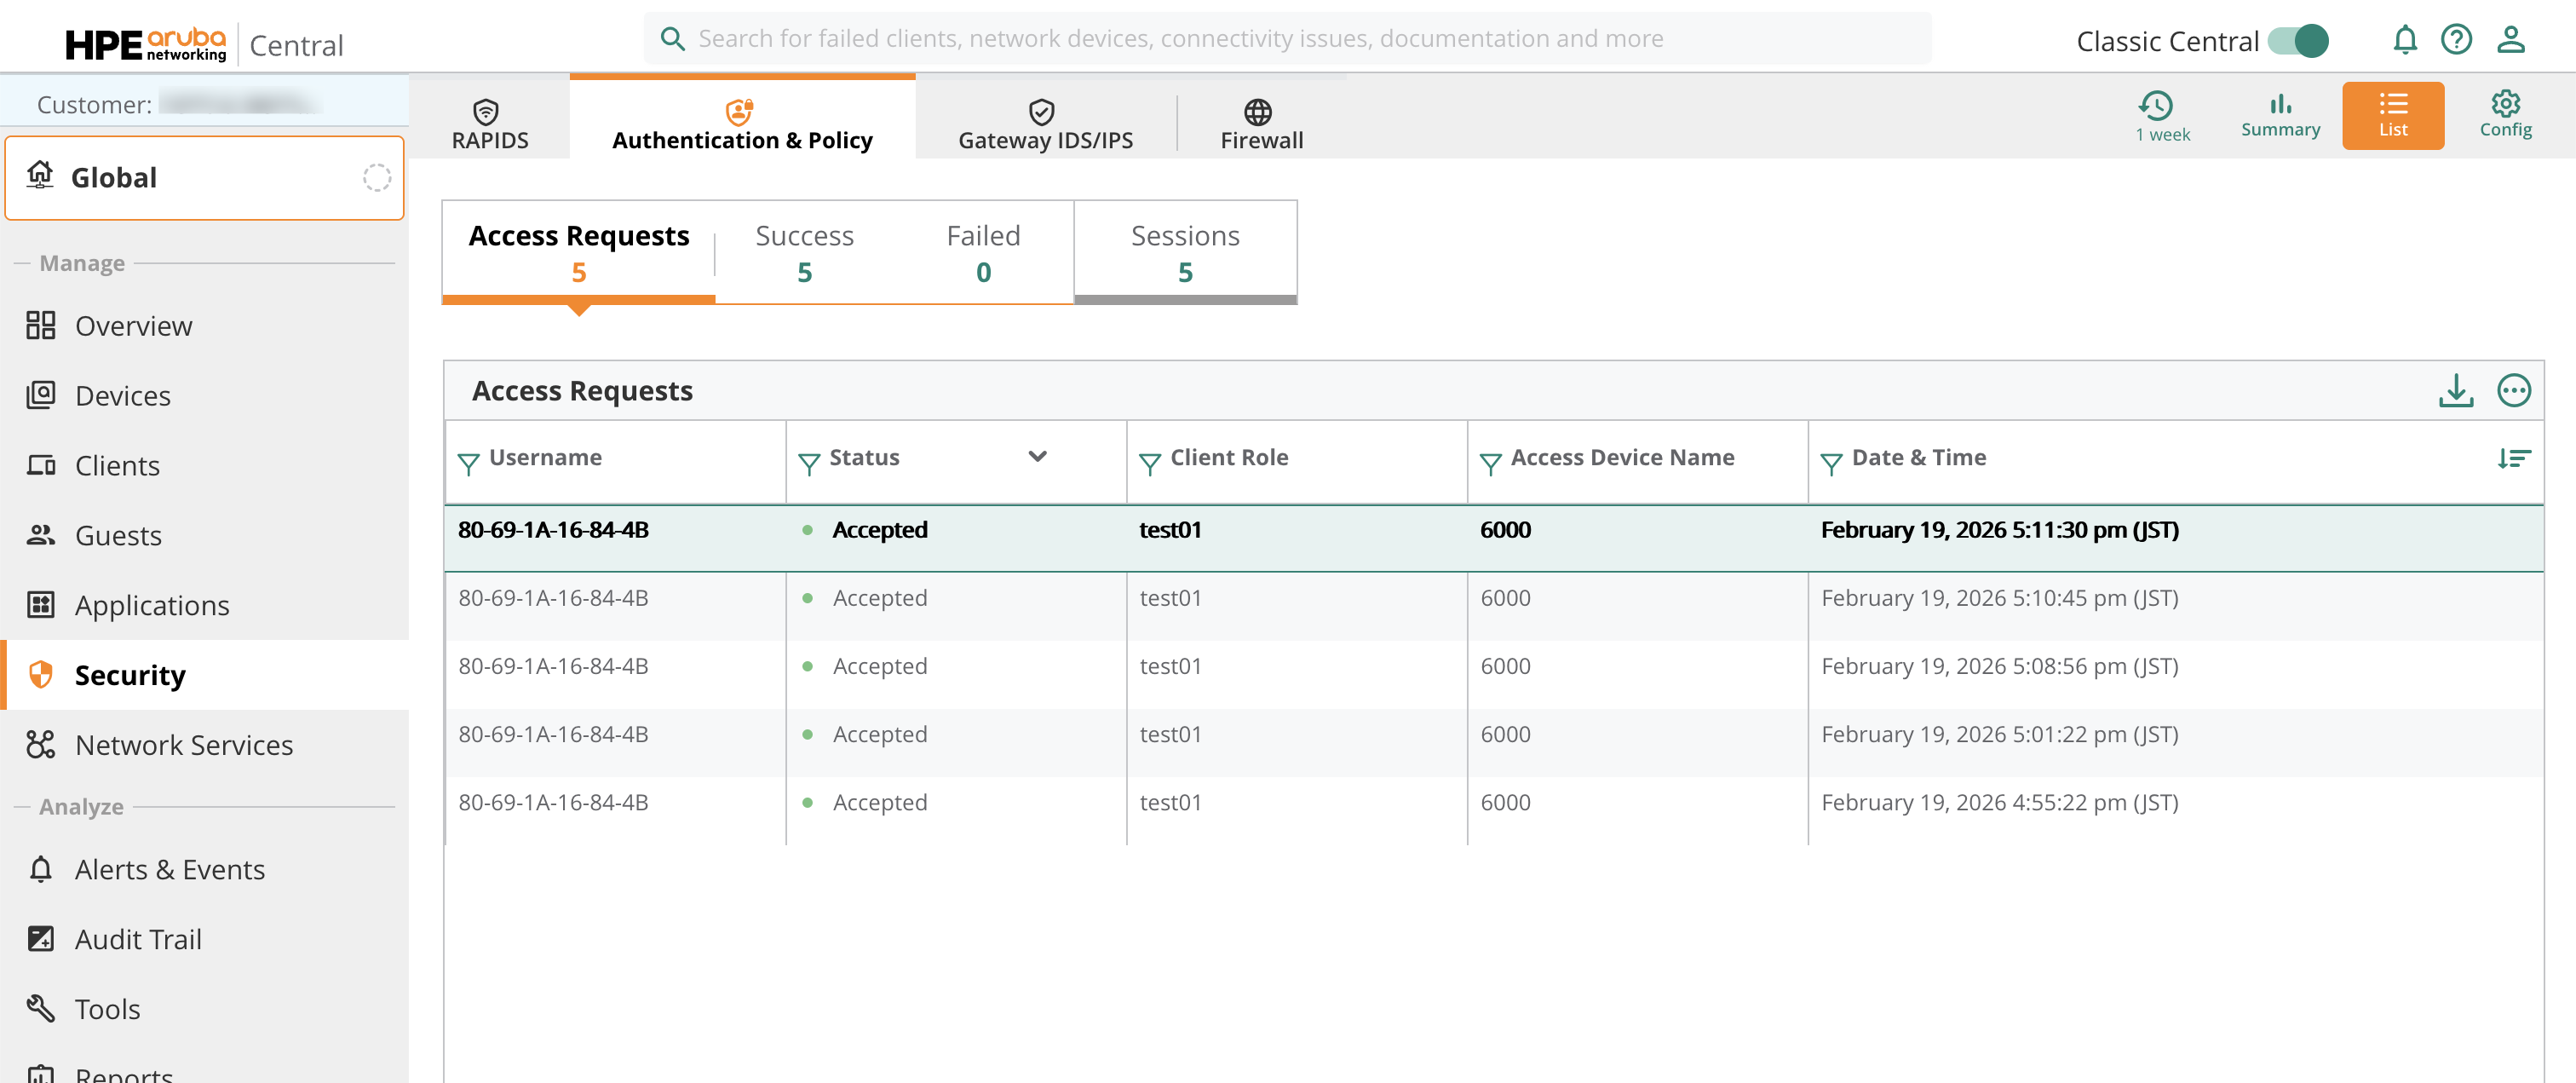The height and width of the screenshot is (1083, 2576).
Task: Switch to the Gateway IDS/IPS tab
Action: coord(1045,124)
